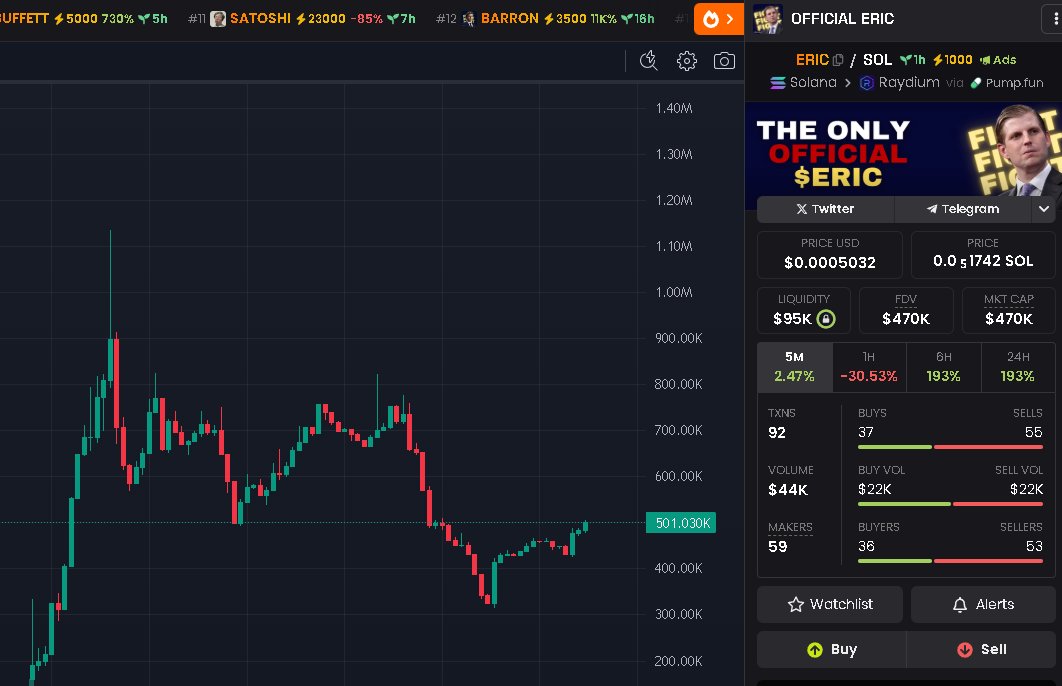Image resolution: width=1062 pixels, height=686 pixels.
Task: Click the Buy button
Action: tap(832, 649)
